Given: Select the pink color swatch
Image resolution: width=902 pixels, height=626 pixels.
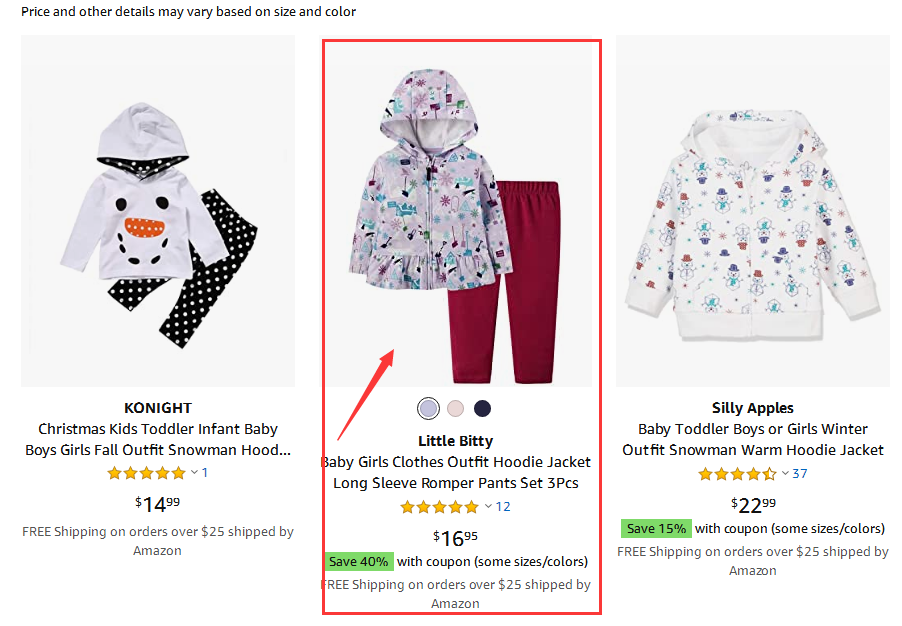Looking at the screenshot, I should click(456, 408).
